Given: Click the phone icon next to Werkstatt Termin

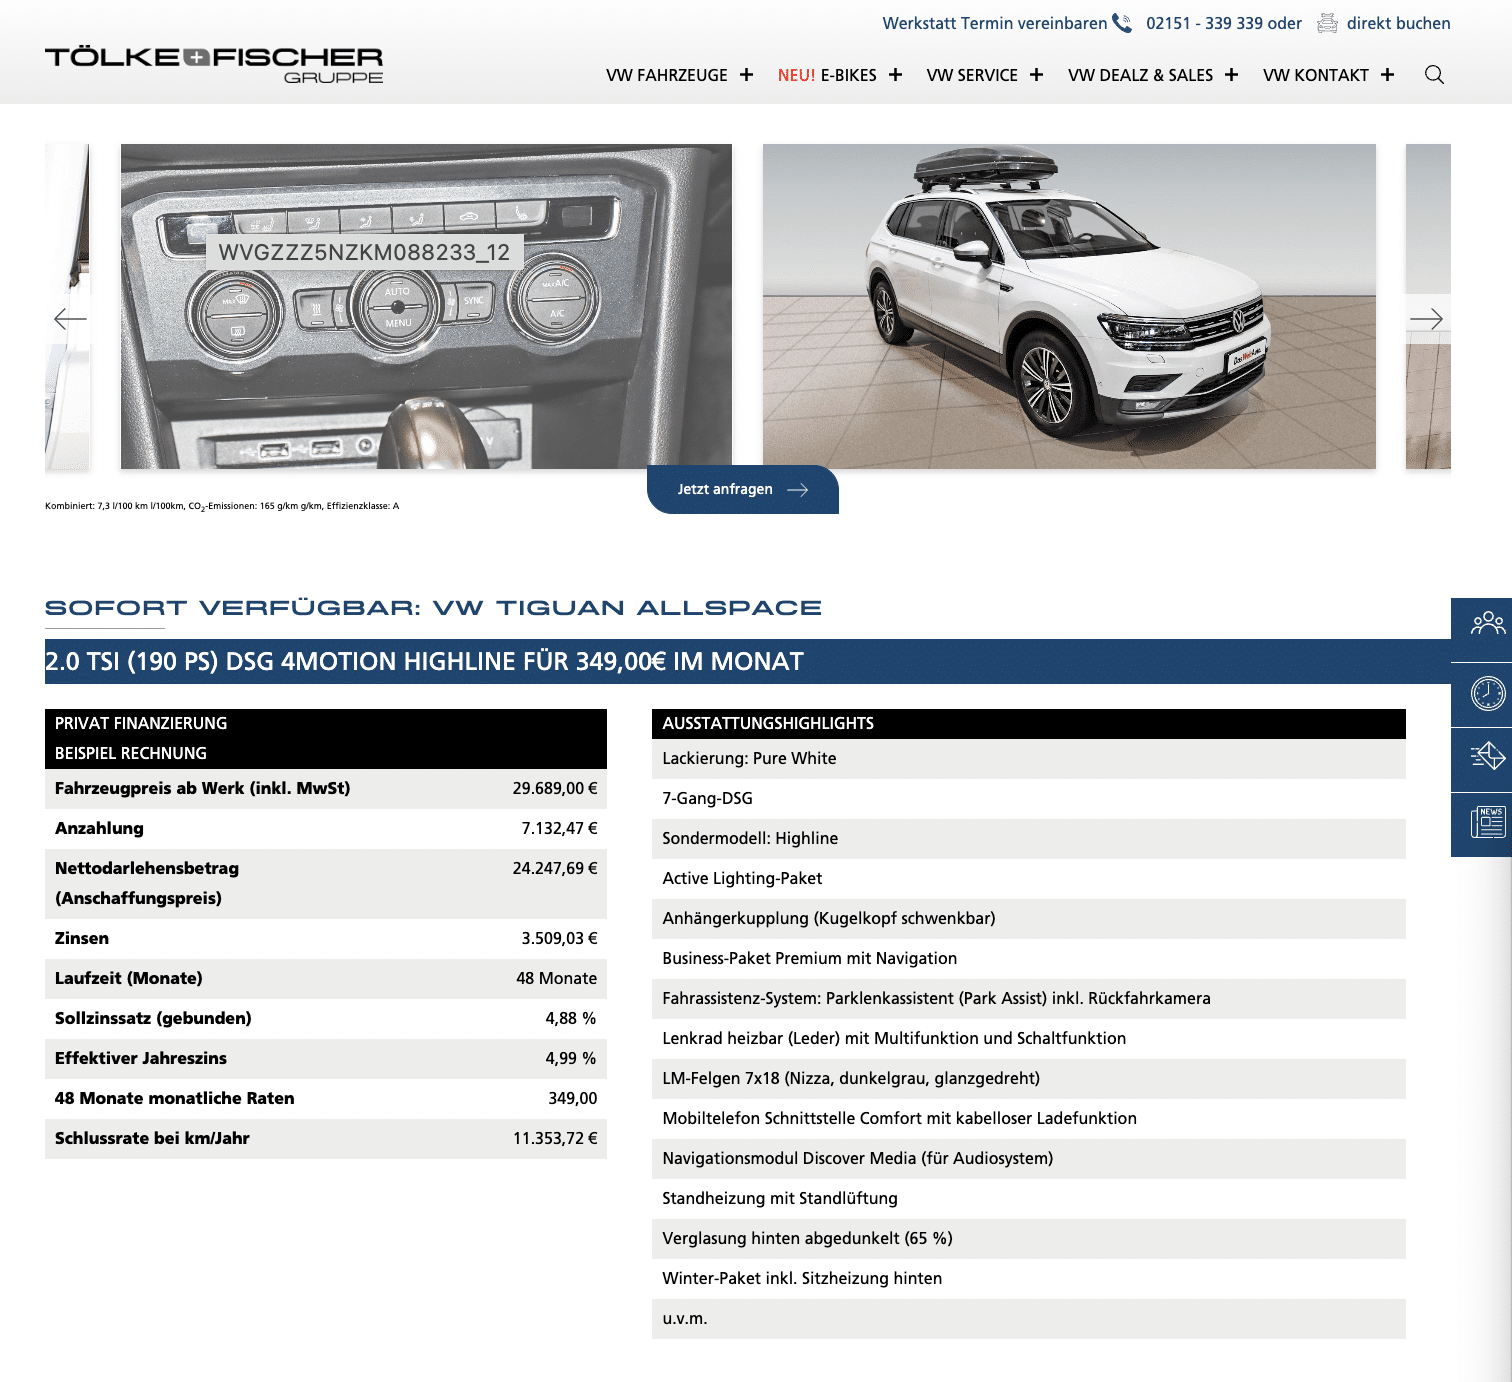Looking at the screenshot, I should point(1122,23).
